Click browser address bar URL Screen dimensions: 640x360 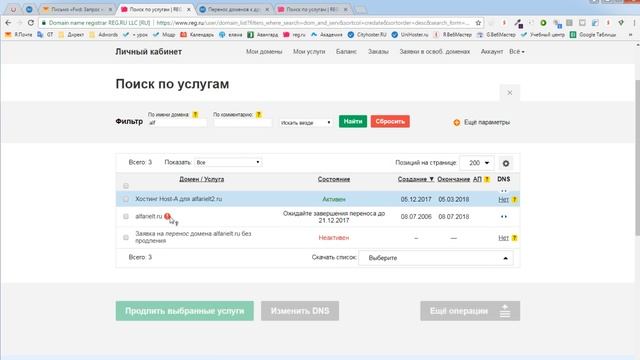point(312,23)
